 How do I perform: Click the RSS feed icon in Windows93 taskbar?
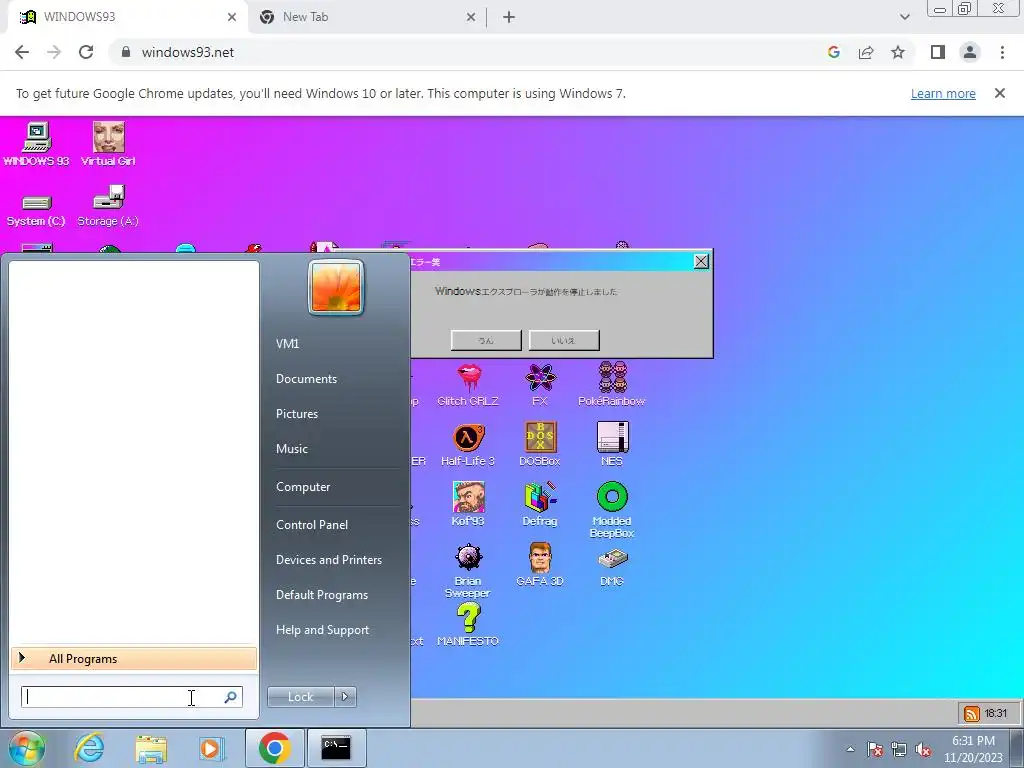pyautogui.click(x=971, y=714)
